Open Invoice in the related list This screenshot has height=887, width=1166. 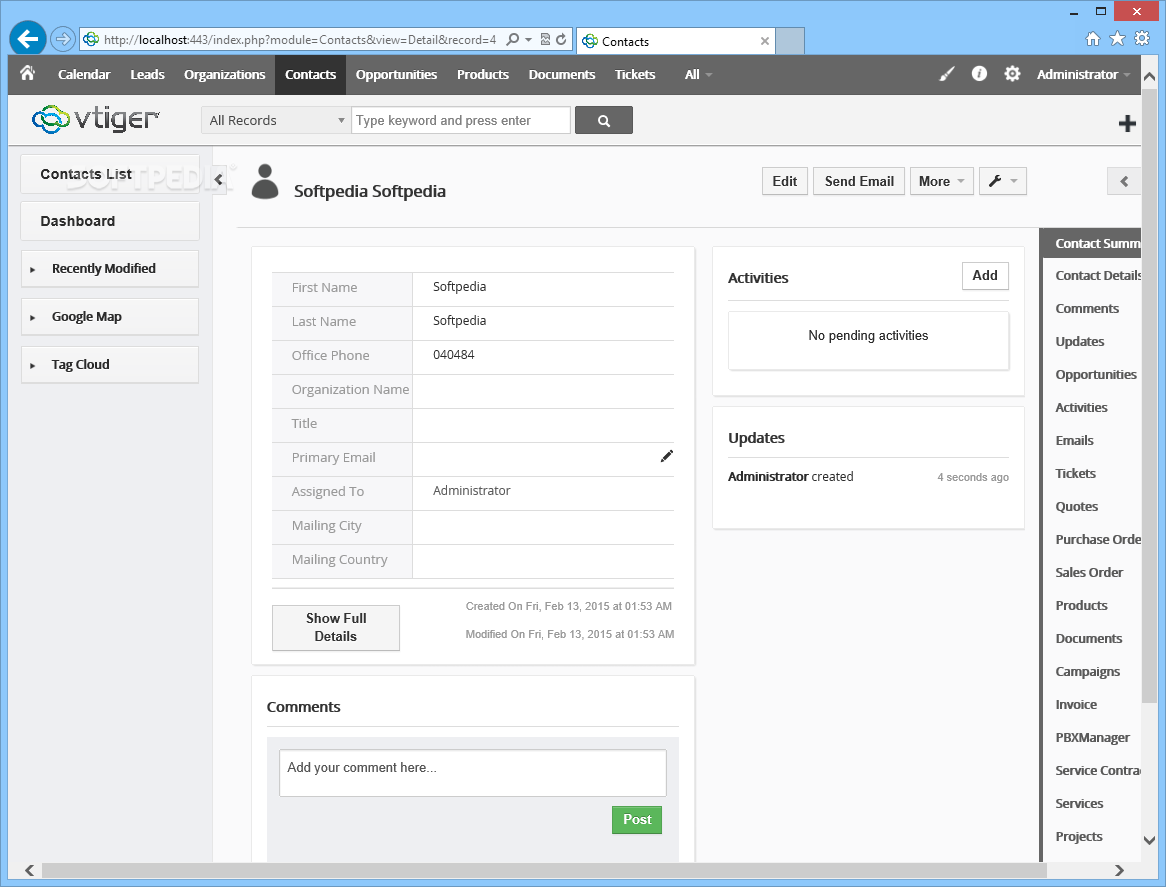(x=1076, y=705)
